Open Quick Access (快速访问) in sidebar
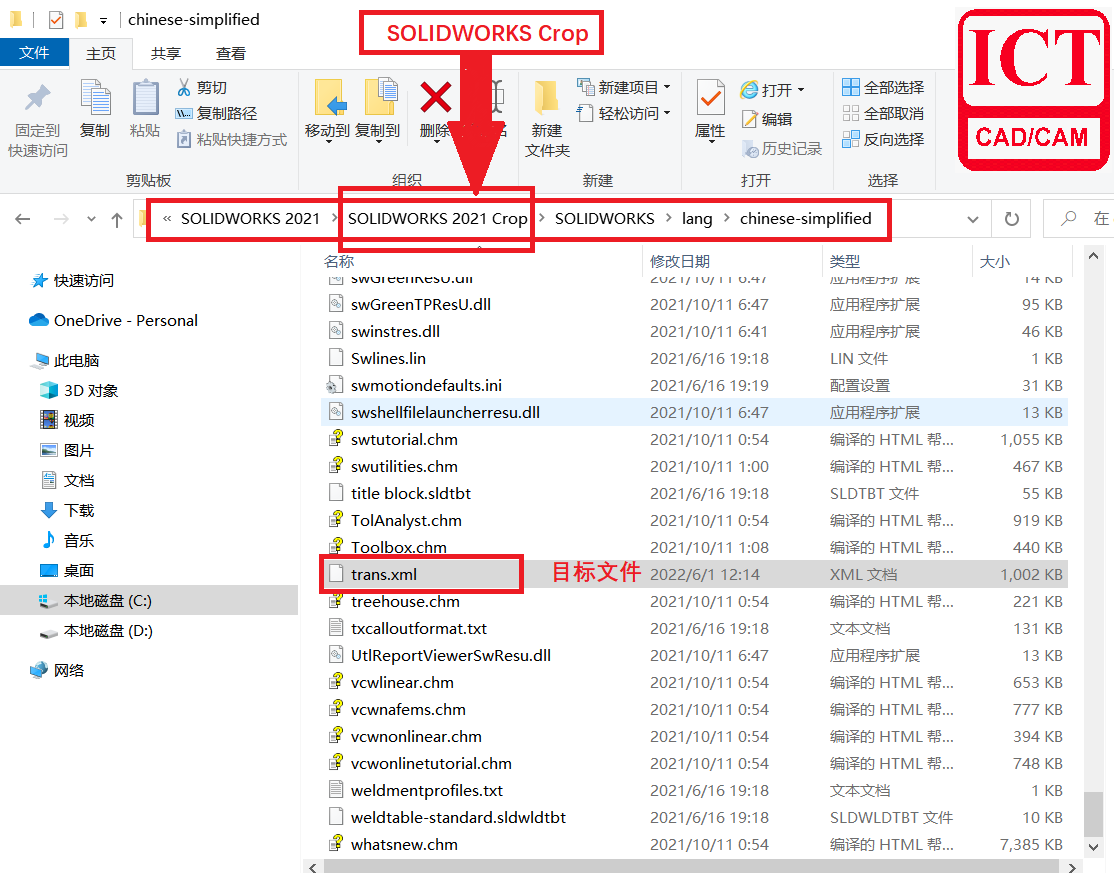The image size is (1114, 873). click(x=73, y=281)
